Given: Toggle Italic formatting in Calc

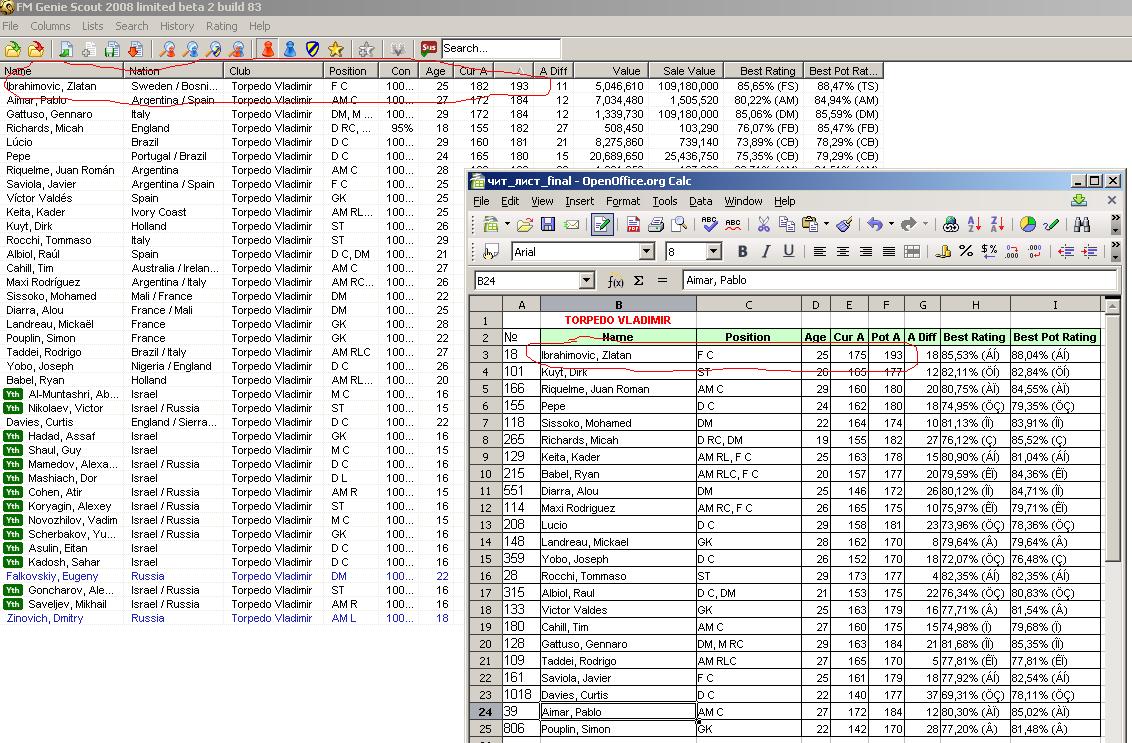Looking at the screenshot, I should click(765, 251).
